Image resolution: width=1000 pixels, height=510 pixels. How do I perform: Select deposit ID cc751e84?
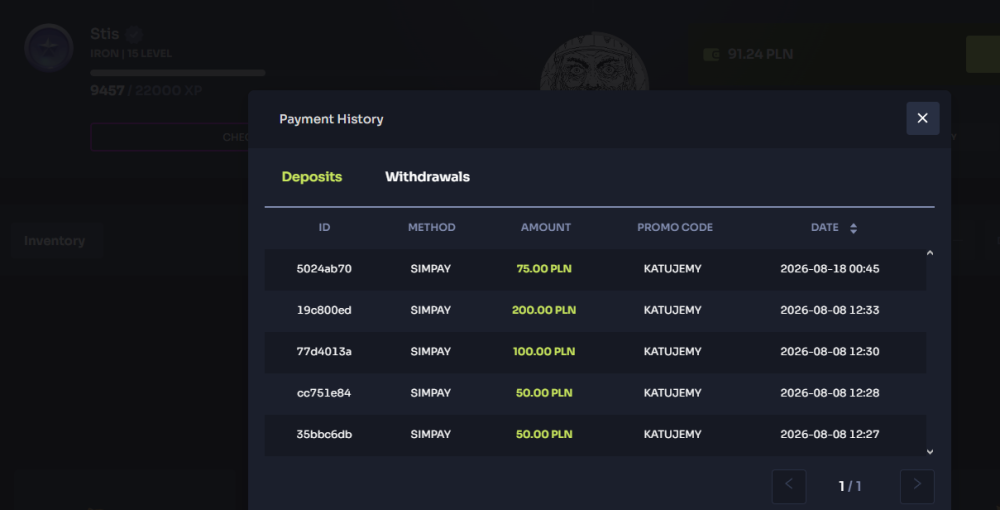pos(324,393)
